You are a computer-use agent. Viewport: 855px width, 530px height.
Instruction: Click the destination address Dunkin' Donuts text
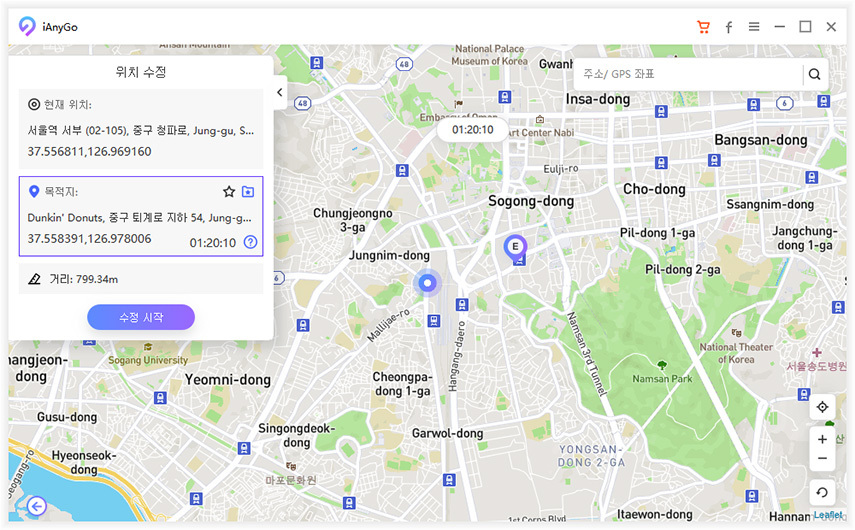[x=140, y=218]
